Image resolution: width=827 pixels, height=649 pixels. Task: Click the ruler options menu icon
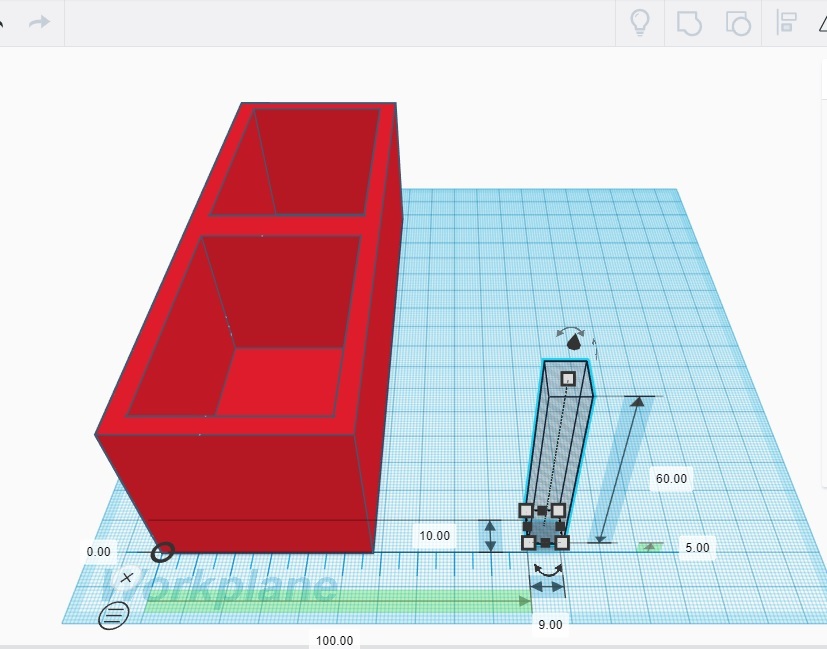[113, 615]
